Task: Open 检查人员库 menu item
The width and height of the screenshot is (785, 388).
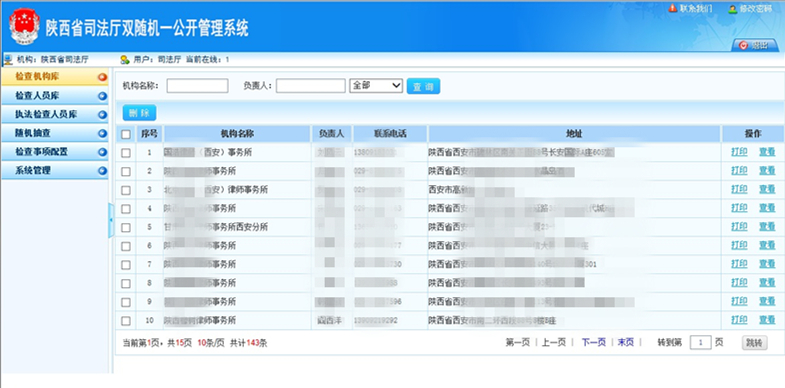Action: 55,96
